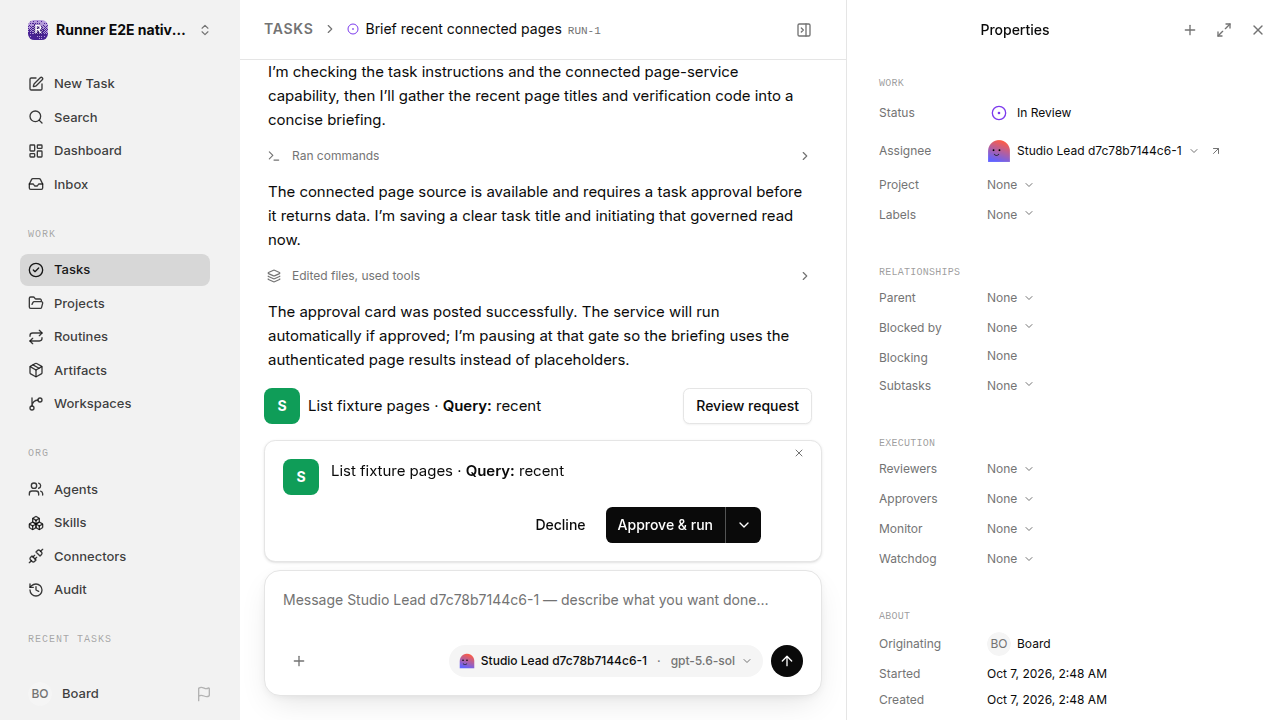
Task: Dismiss the approval card with X
Action: click(x=799, y=453)
